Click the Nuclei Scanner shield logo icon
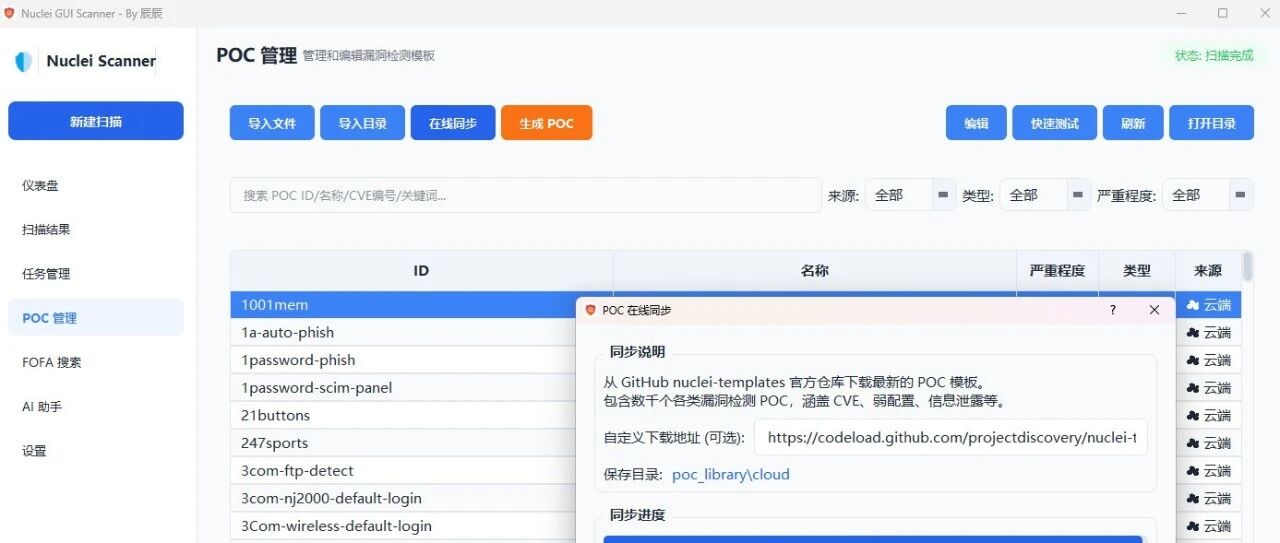1280x543 pixels. pyautogui.click(x=23, y=61)
